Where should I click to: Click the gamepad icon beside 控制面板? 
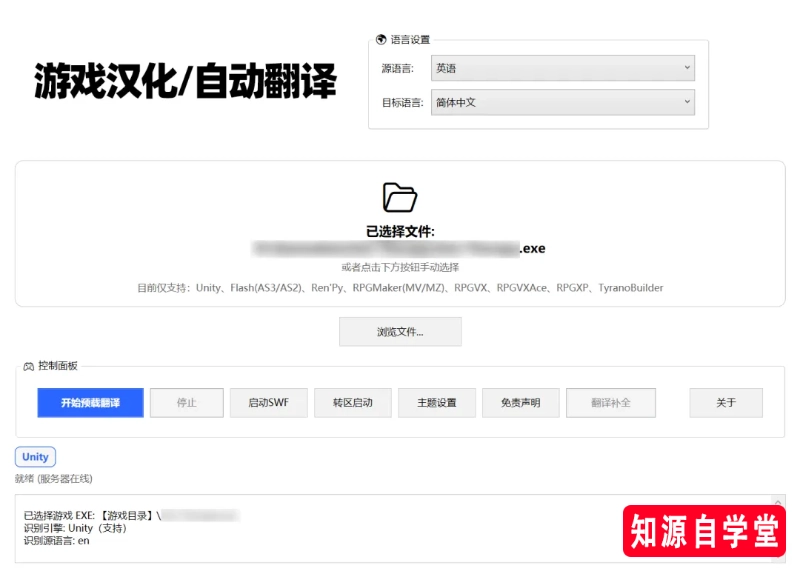point(29,366)
